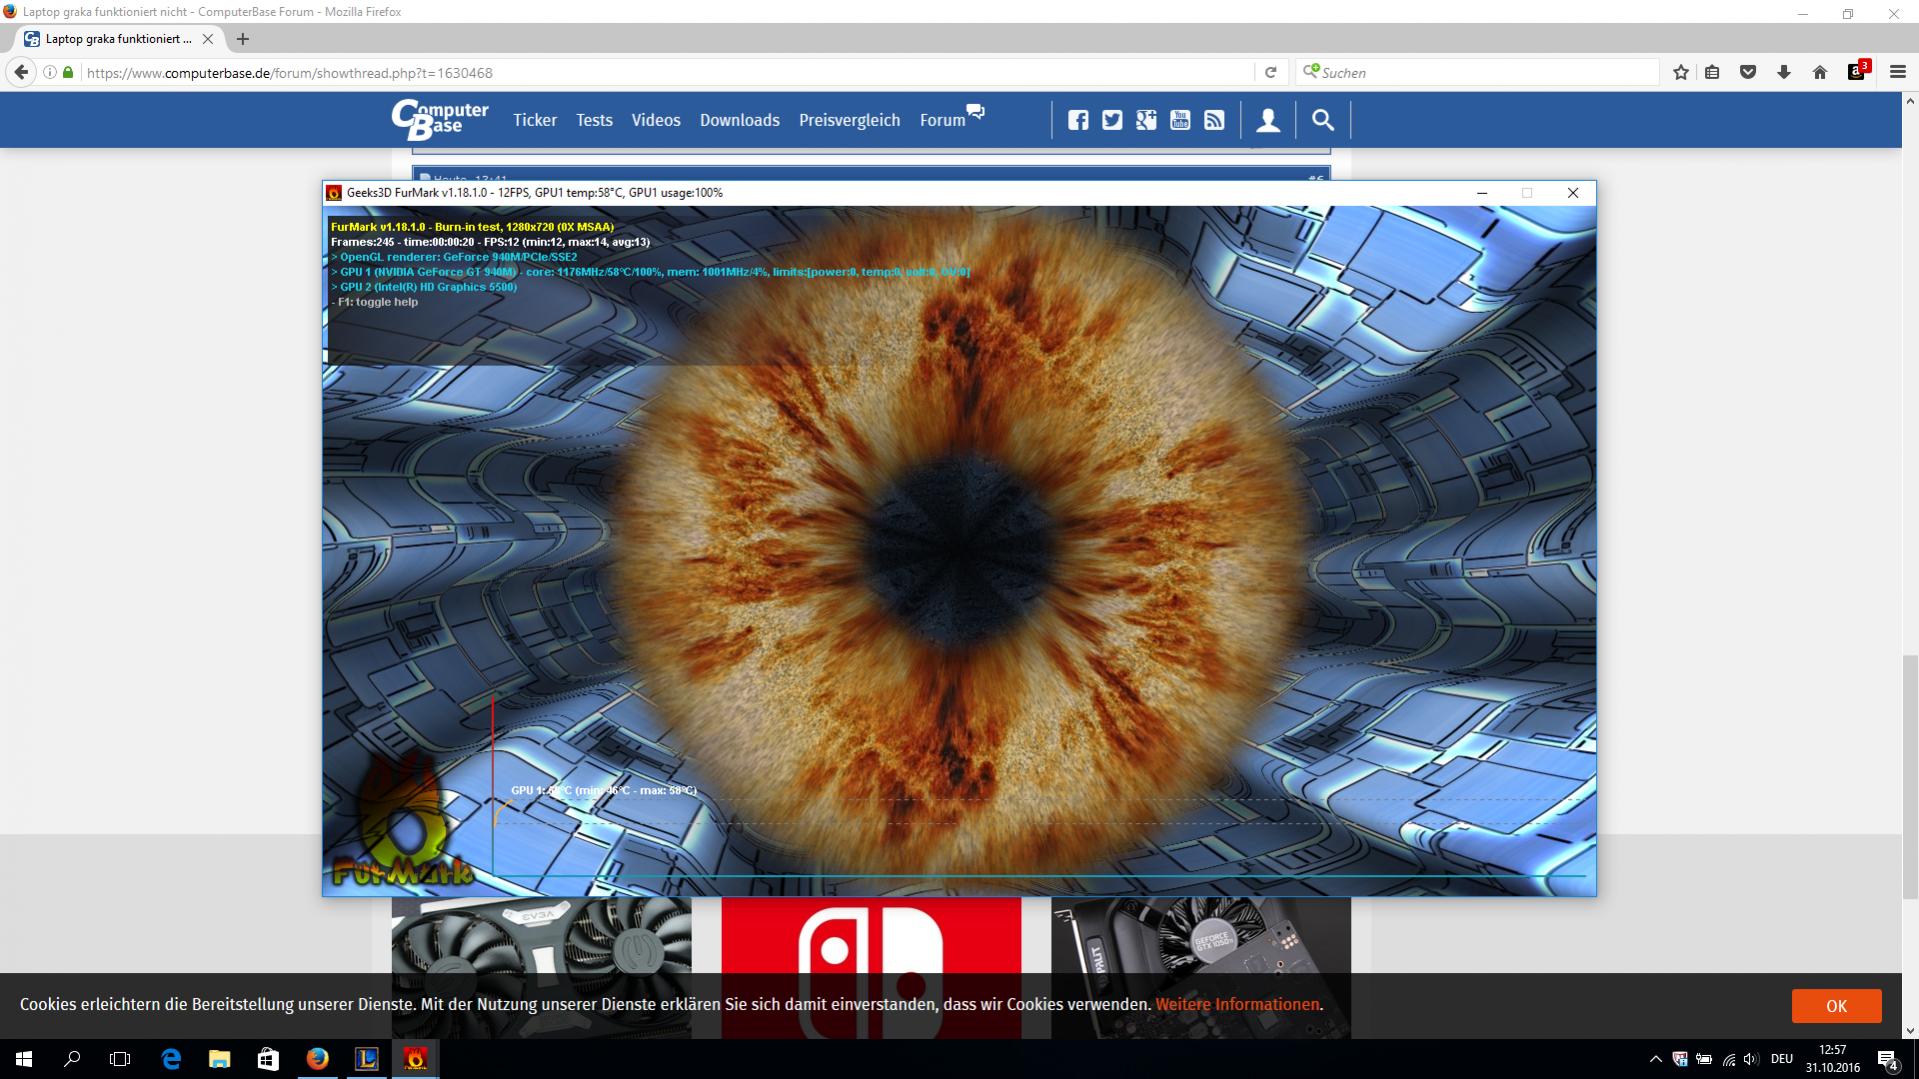Switch to Firefox in the taskbar

pyautogui.click(x=317, y=1059)
